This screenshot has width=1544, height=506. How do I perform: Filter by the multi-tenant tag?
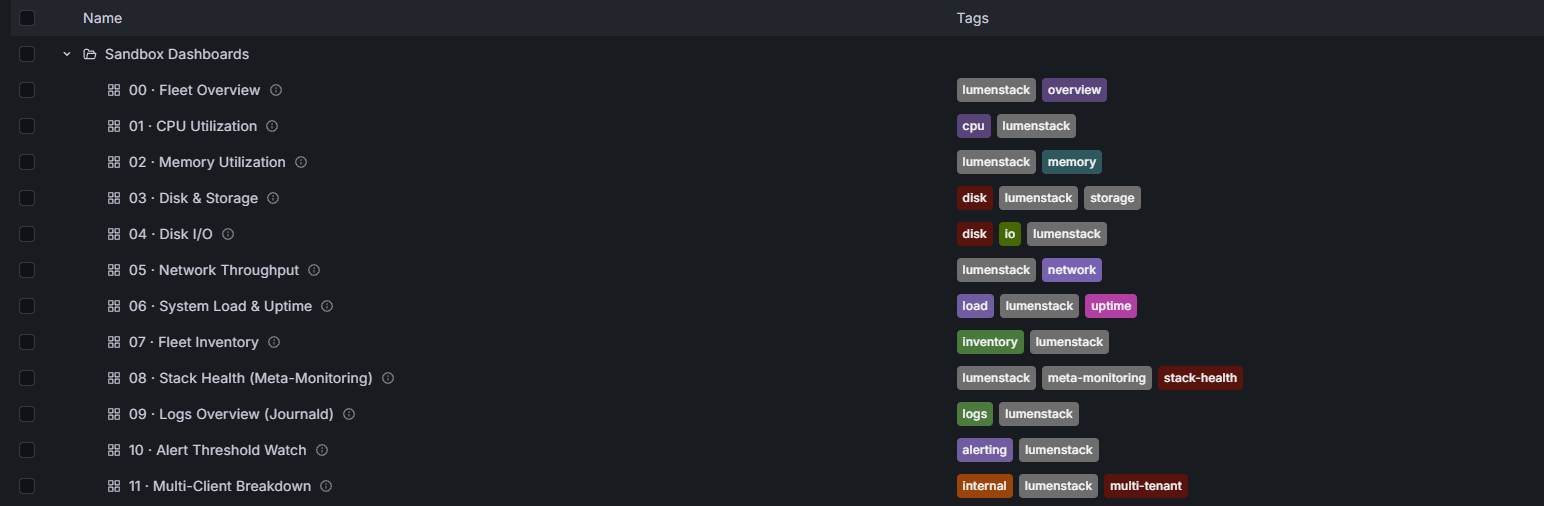[1146, 486]
